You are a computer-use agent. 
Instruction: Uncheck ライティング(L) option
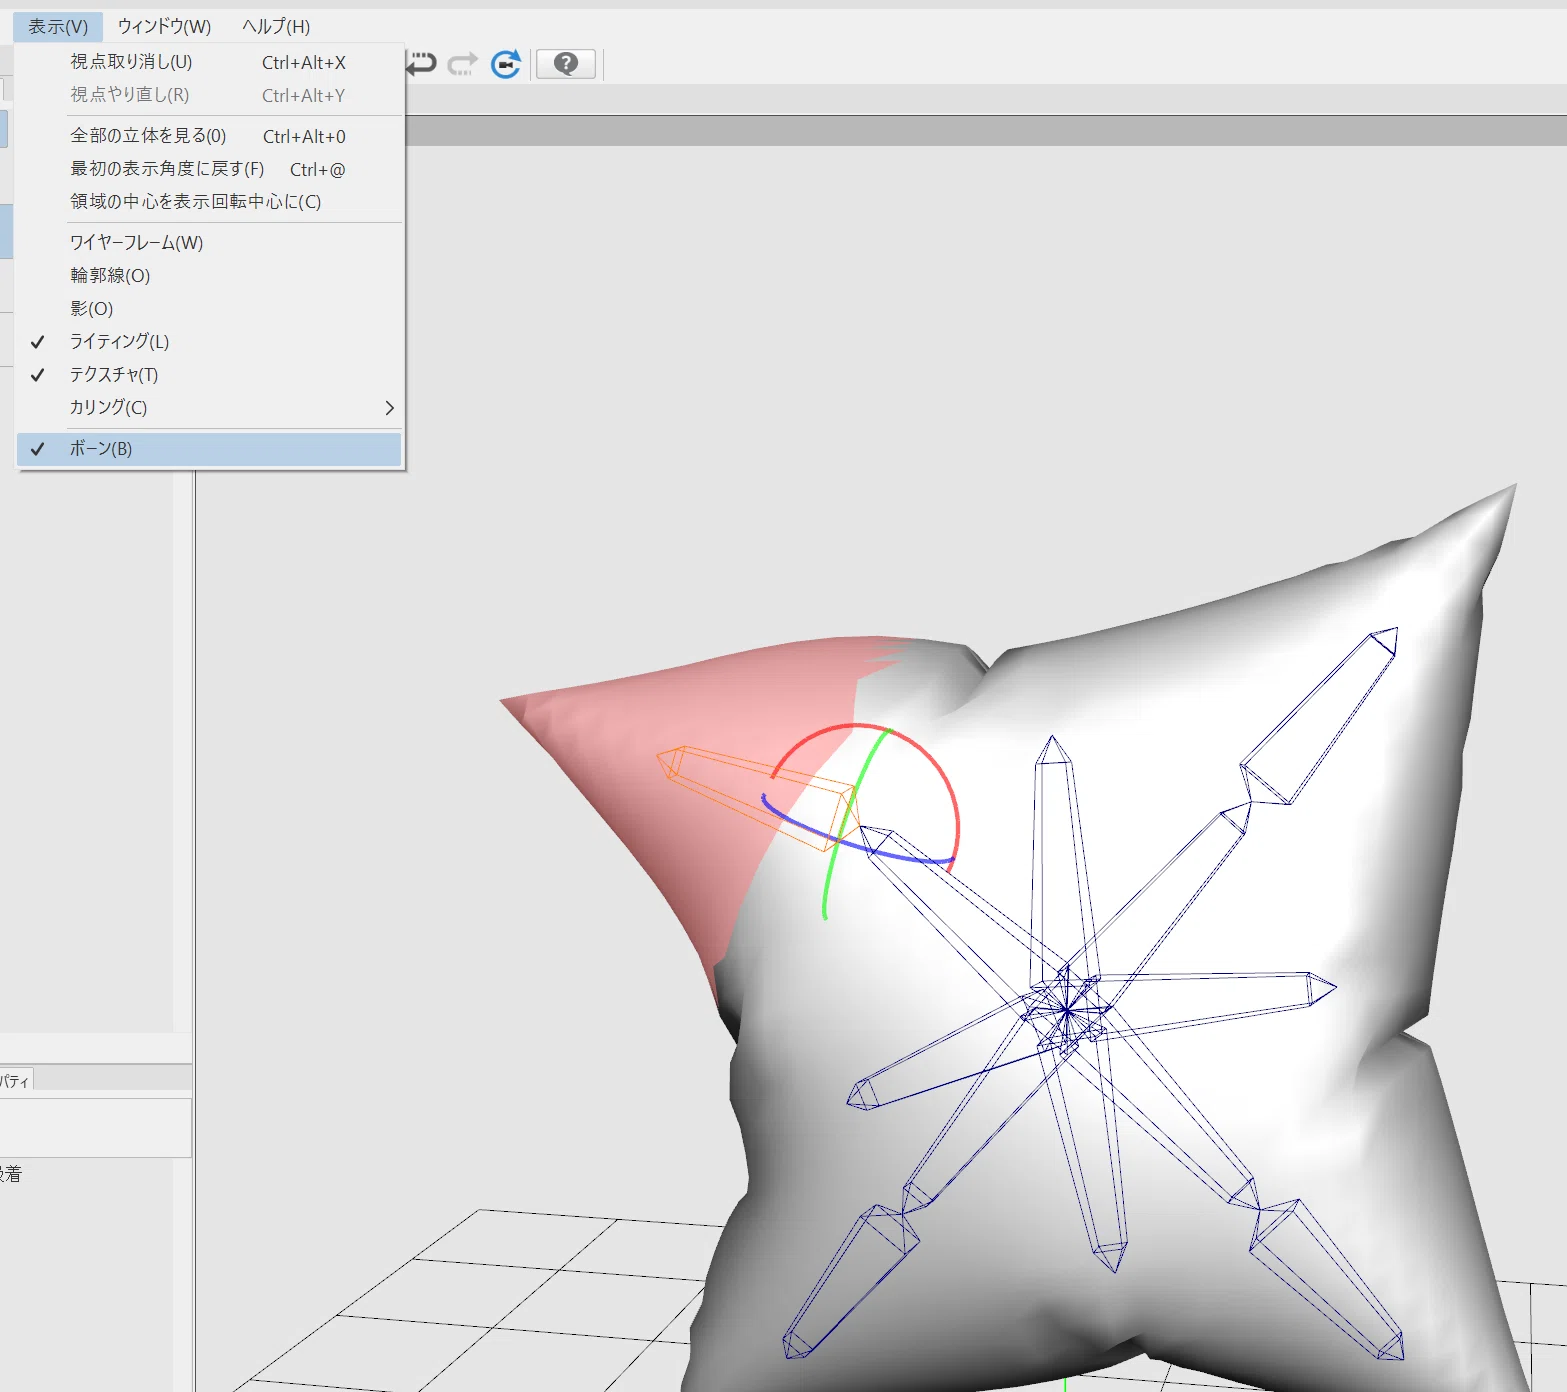click(209, 342)
